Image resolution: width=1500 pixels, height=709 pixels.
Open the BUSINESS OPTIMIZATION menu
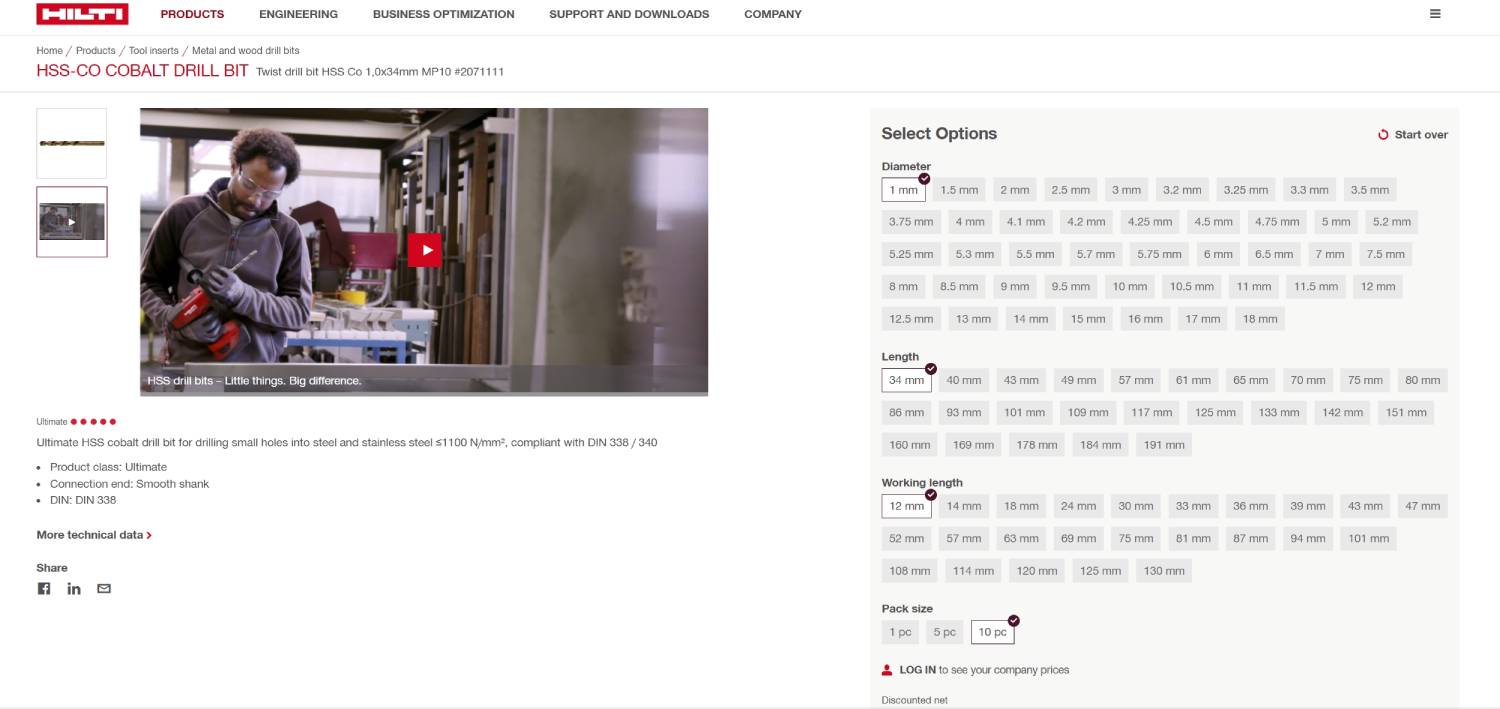pyautogui.click(x=444, y=14)
